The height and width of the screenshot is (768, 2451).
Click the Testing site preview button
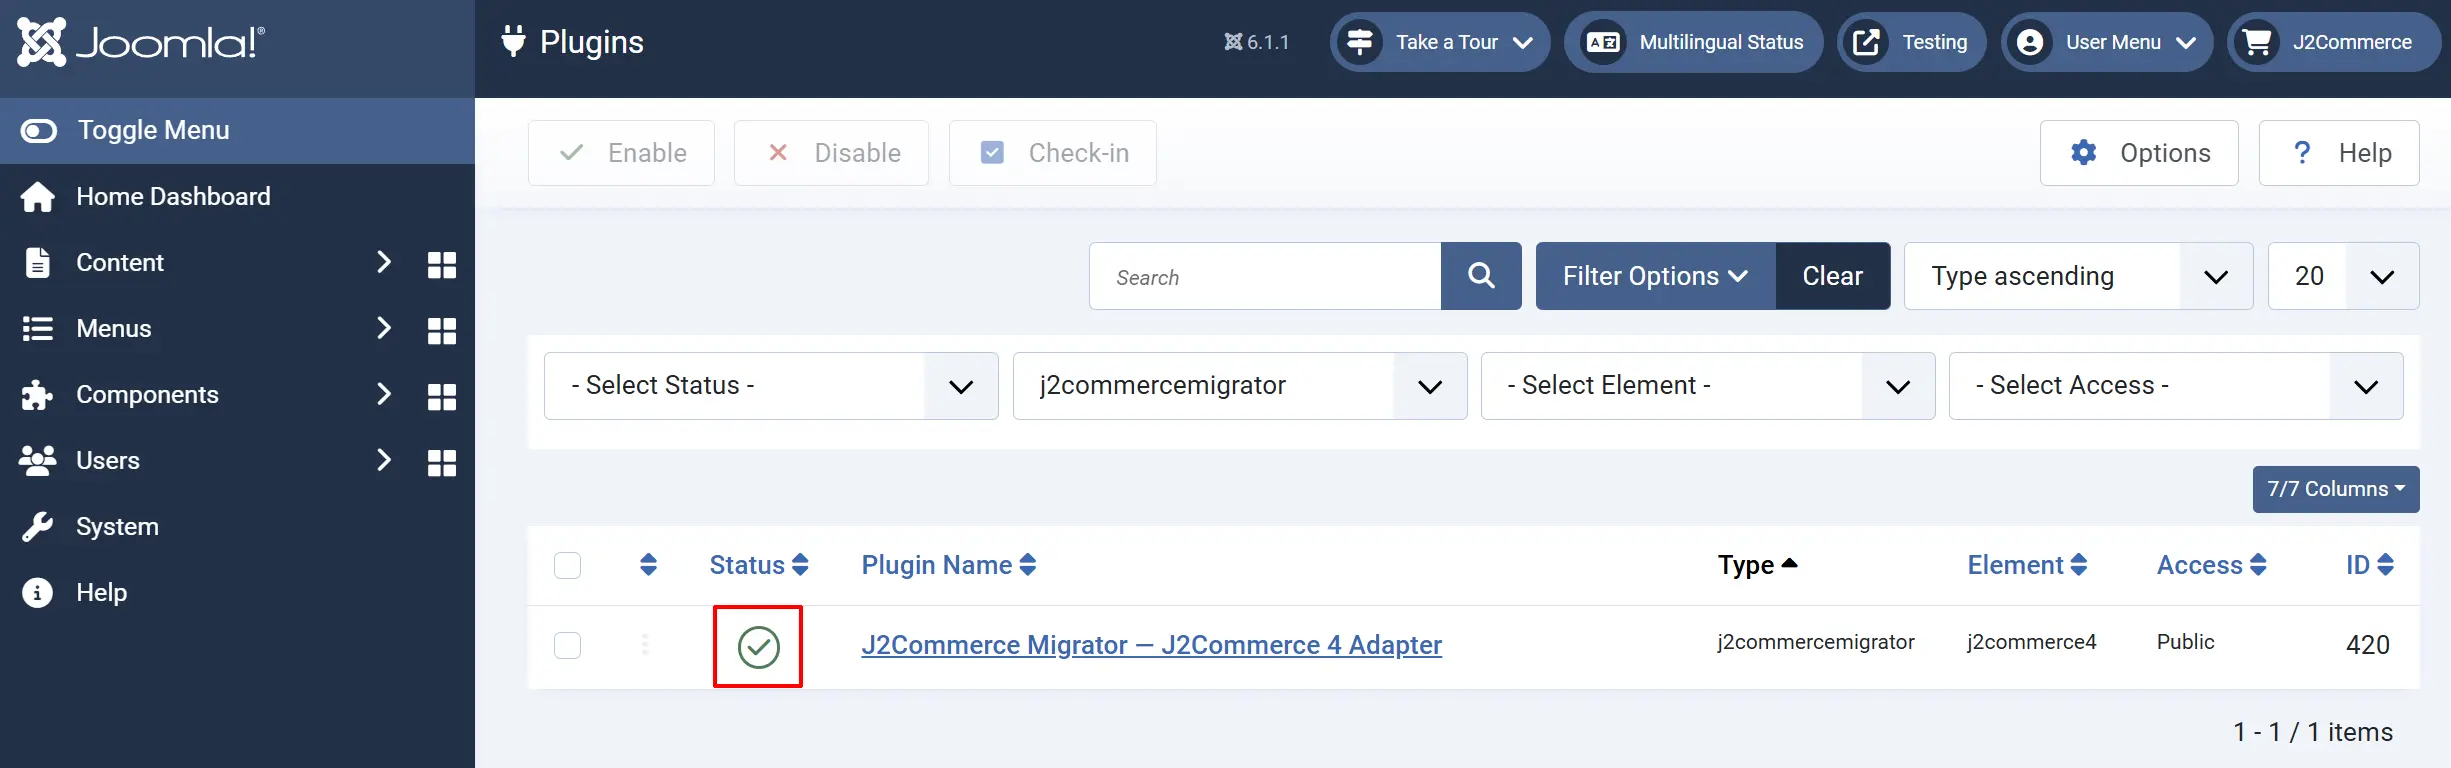pyautogui.click(x=1912, y=42)
